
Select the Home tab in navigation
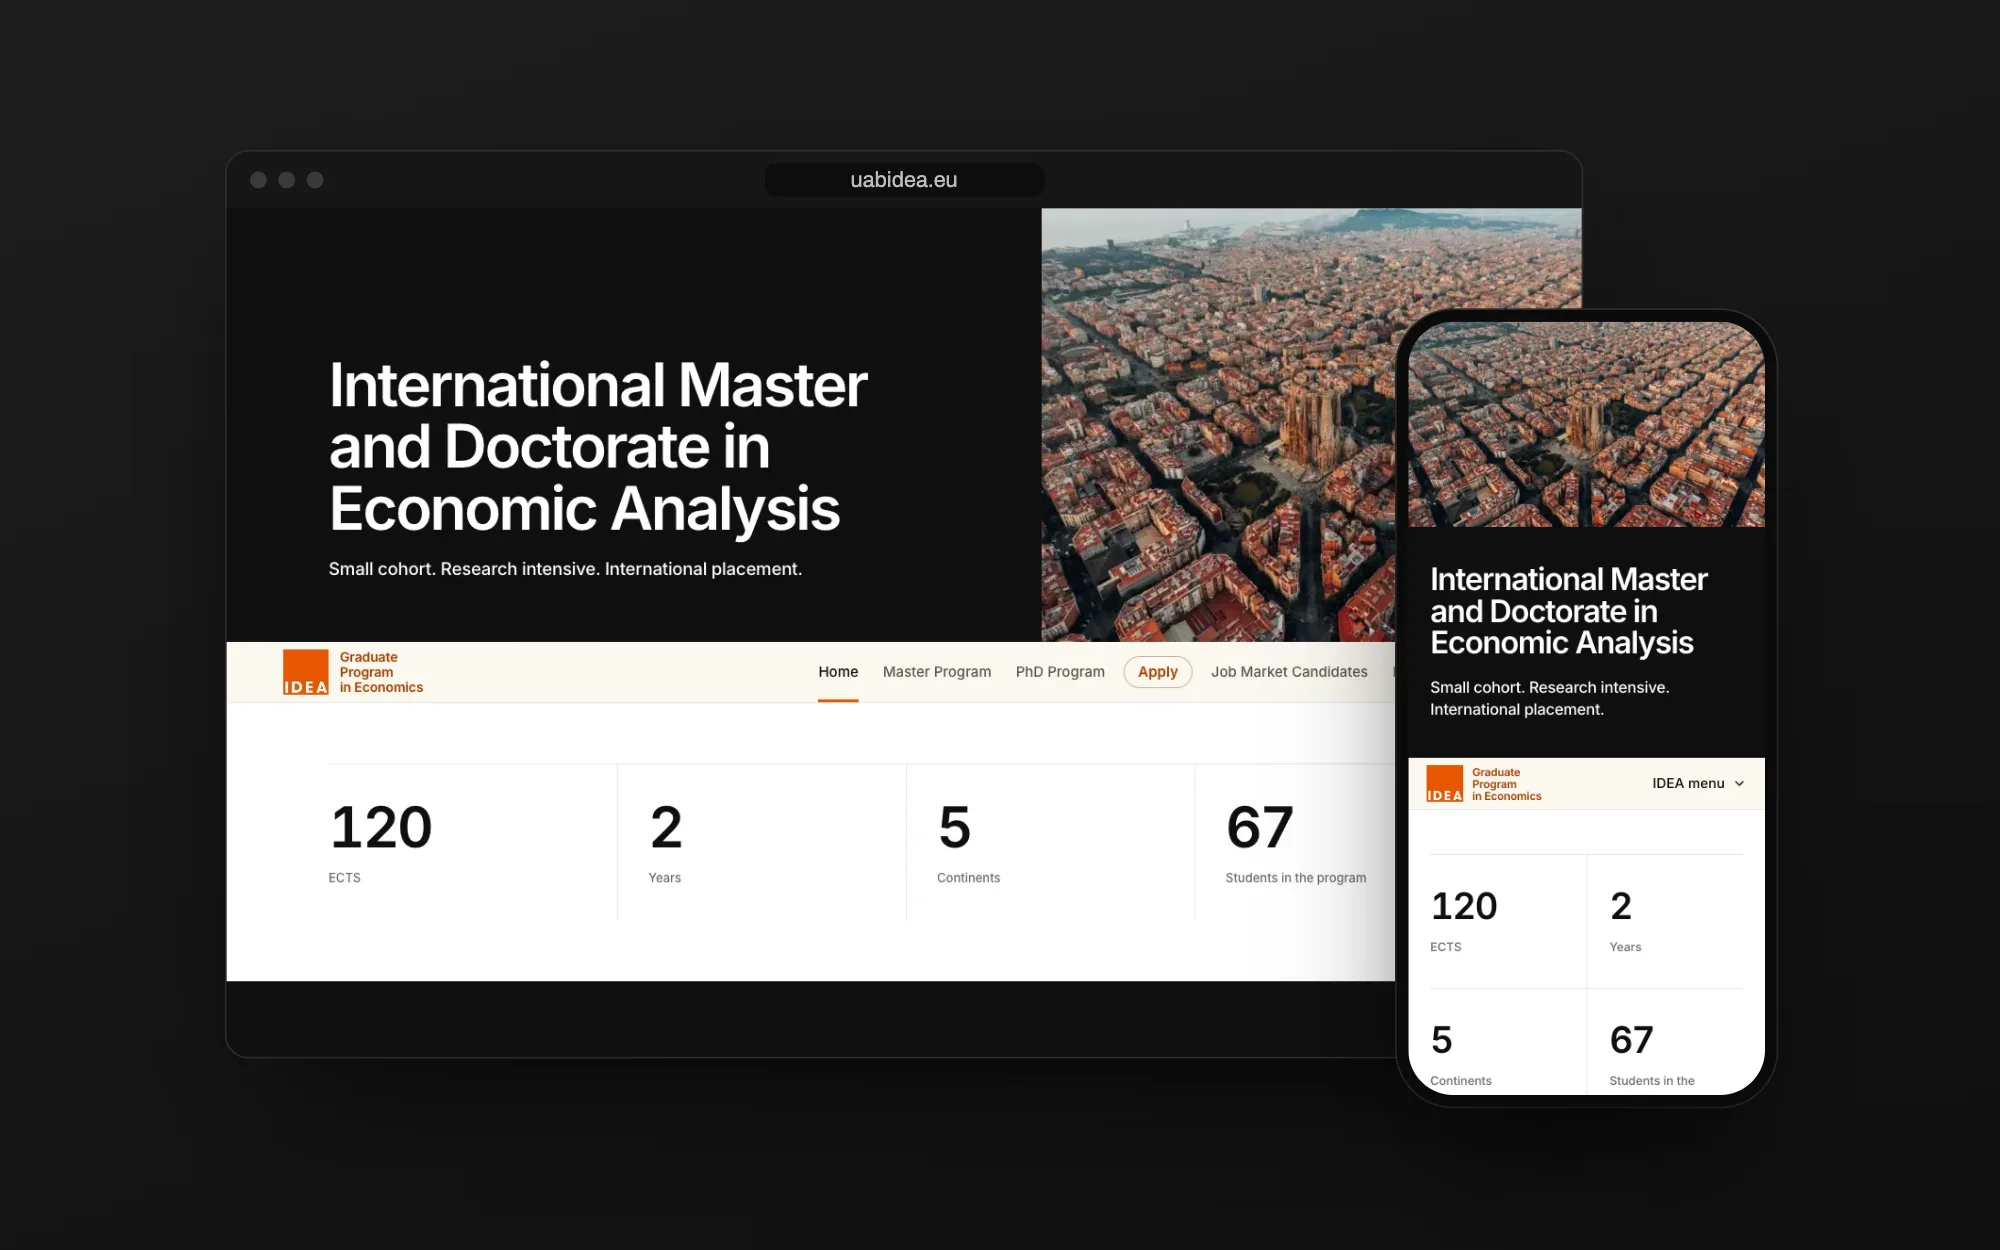click(x=838, y=672)
